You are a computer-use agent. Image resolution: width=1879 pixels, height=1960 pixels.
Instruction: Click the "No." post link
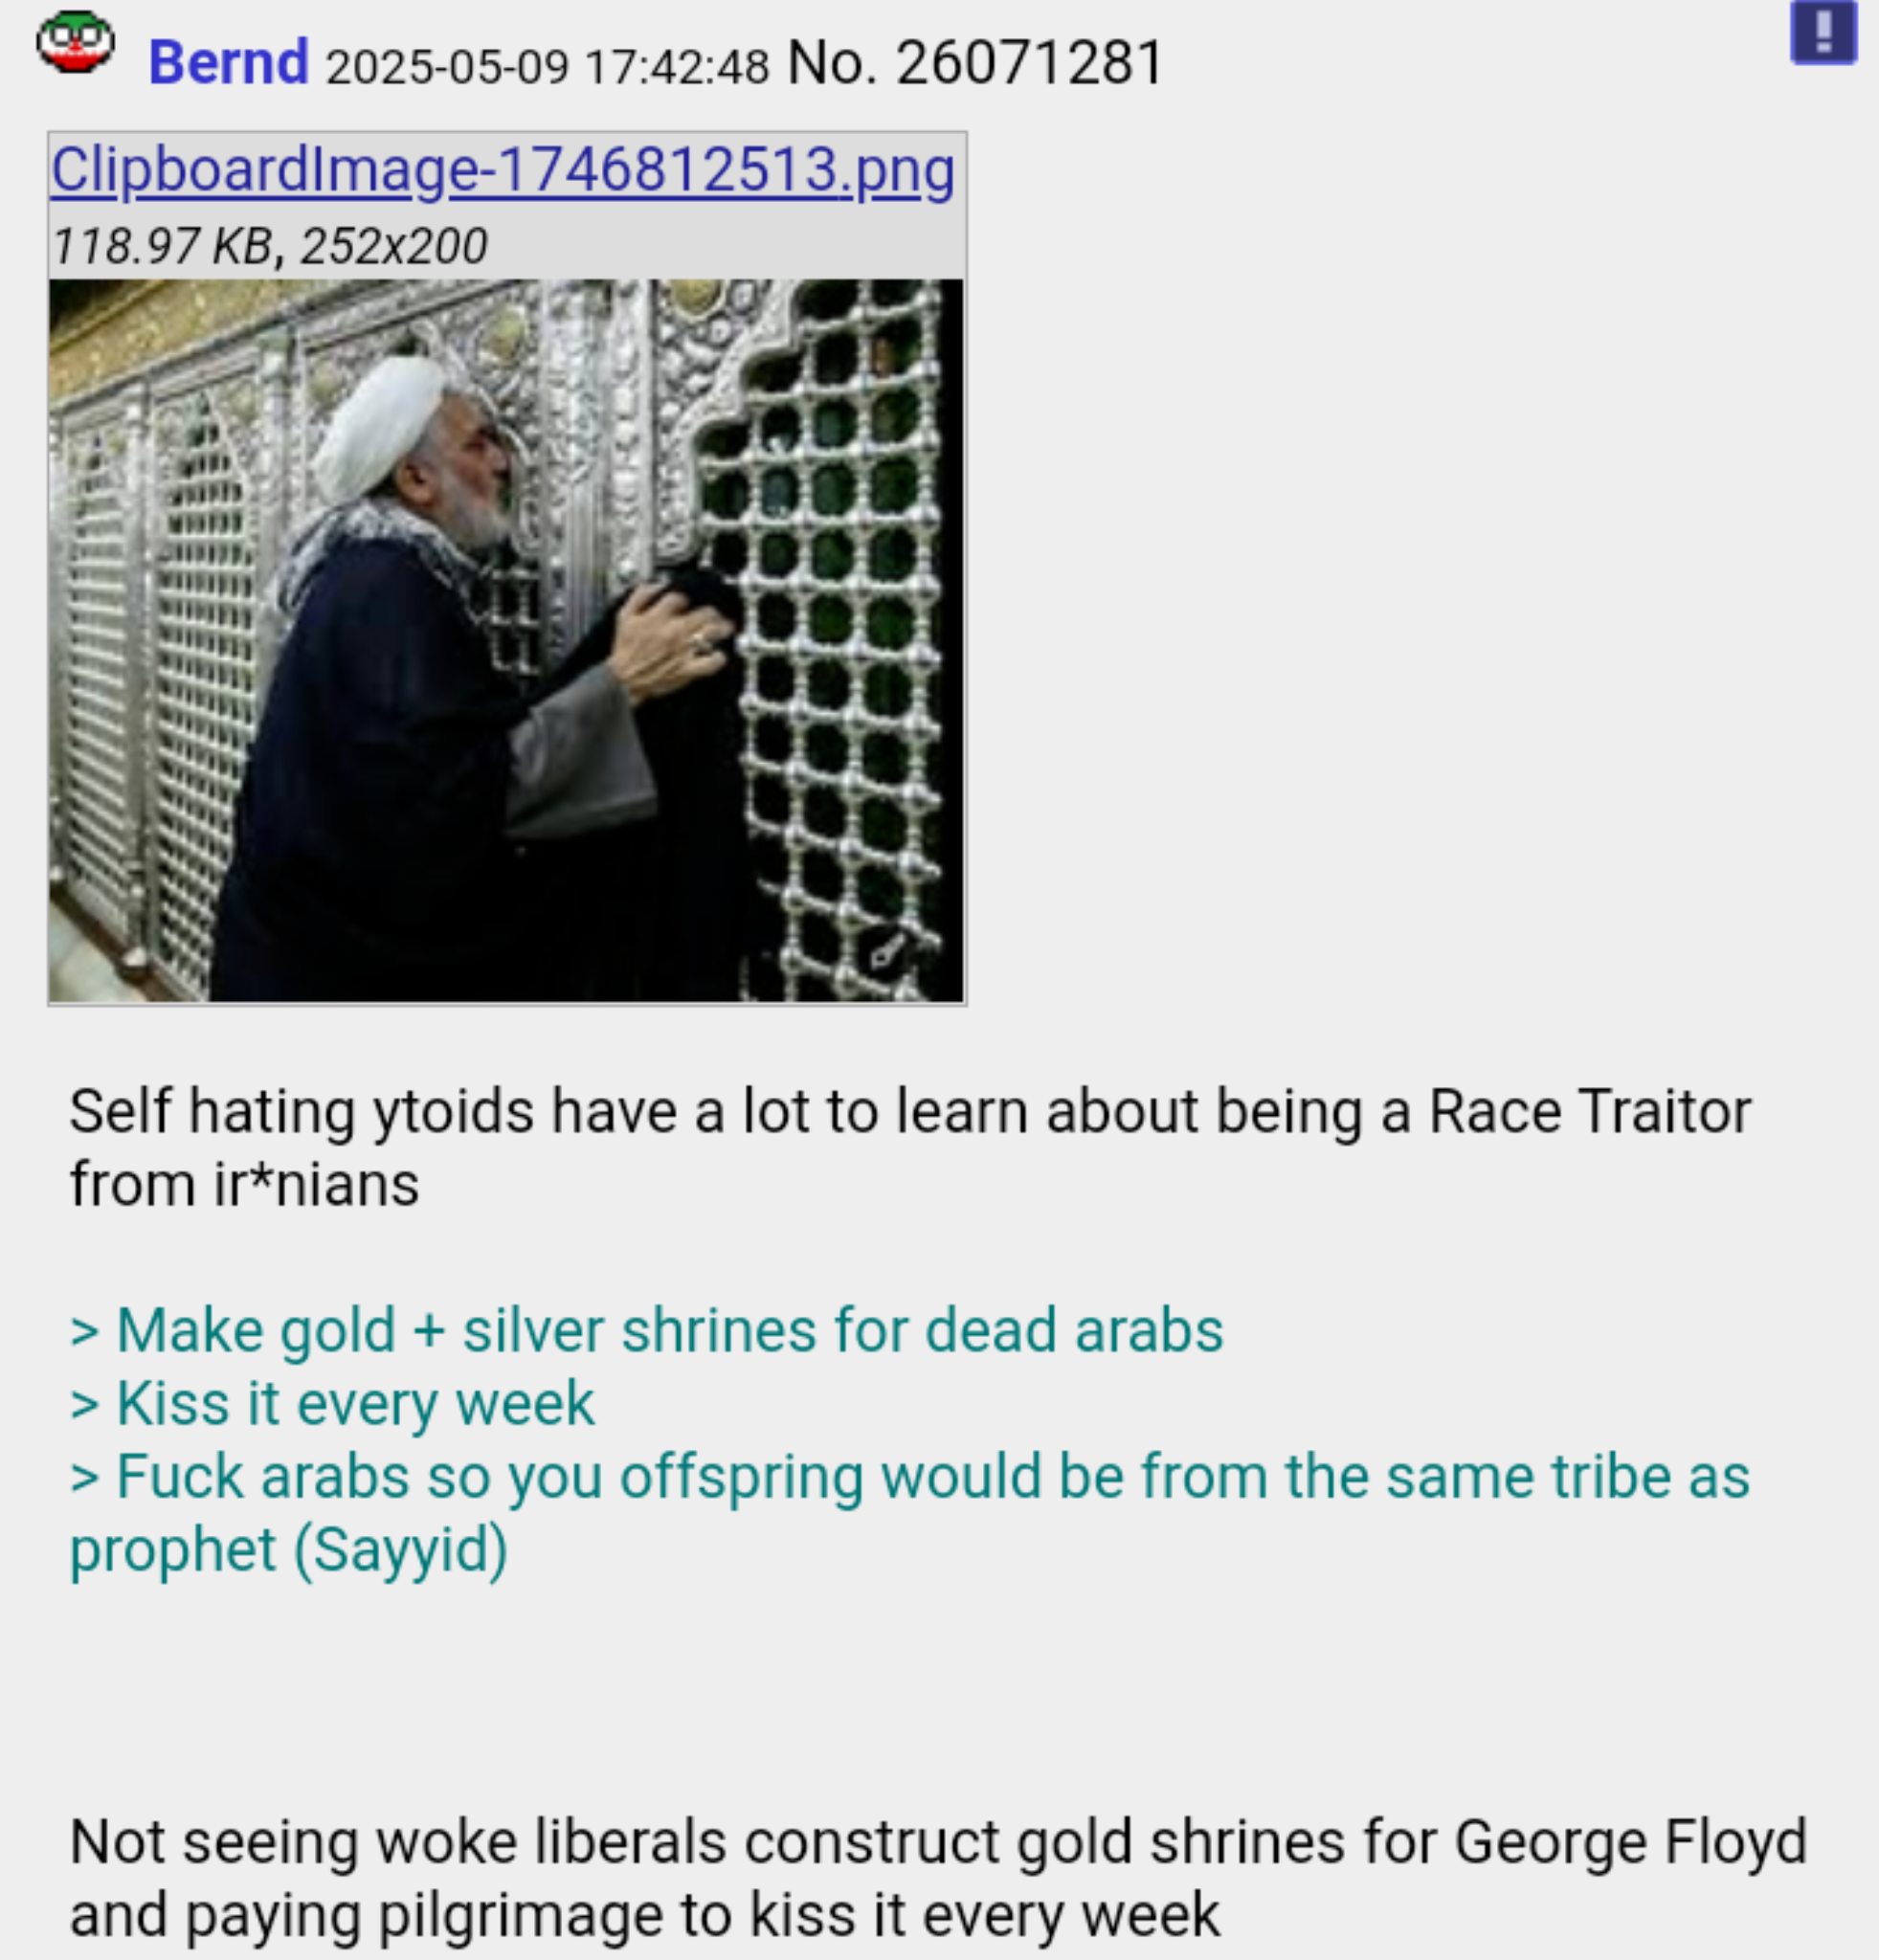(832, 62)
